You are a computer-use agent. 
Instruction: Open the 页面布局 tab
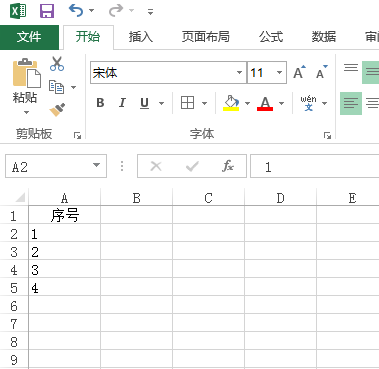[206, 37]
